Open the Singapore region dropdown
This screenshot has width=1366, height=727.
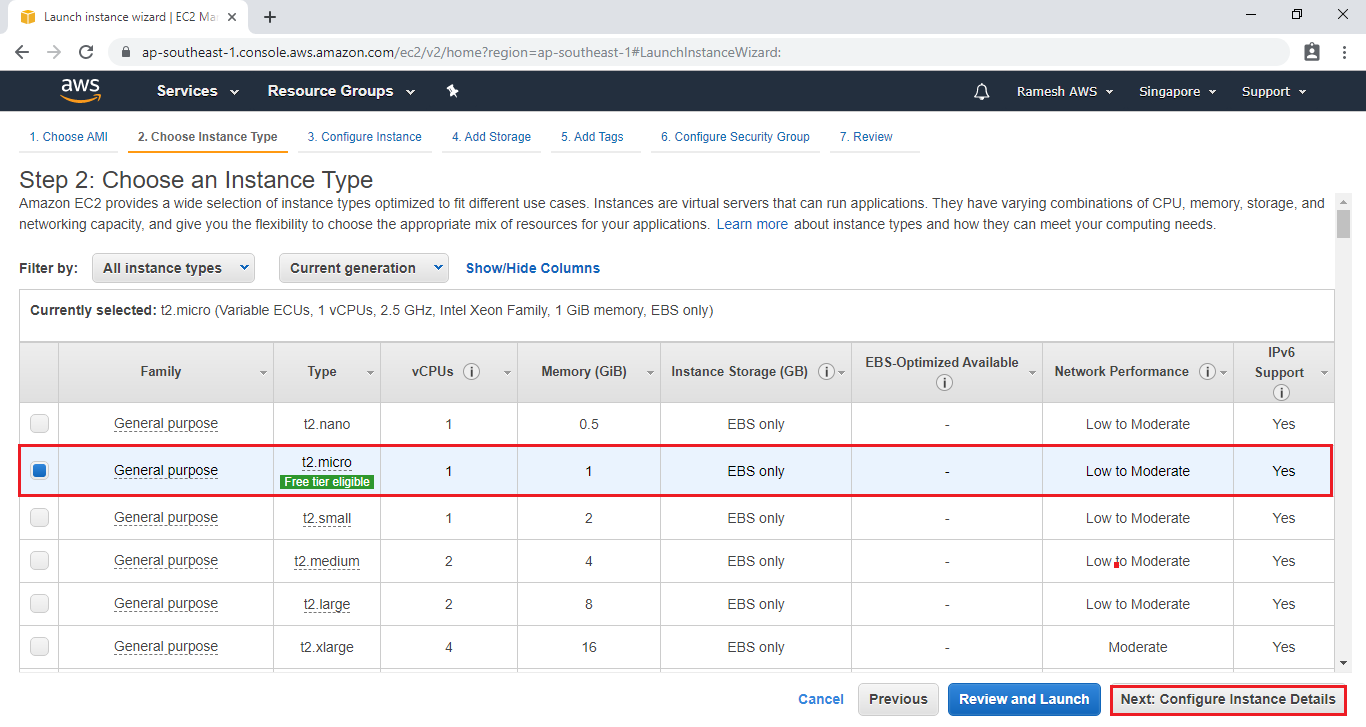coord(1177,91)
